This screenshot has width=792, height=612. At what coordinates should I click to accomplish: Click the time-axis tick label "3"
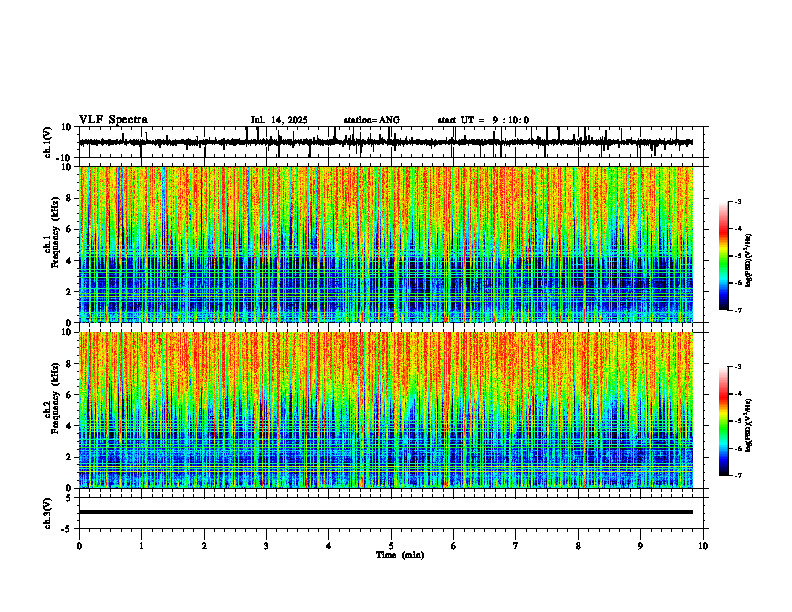[x=266, y=546]
